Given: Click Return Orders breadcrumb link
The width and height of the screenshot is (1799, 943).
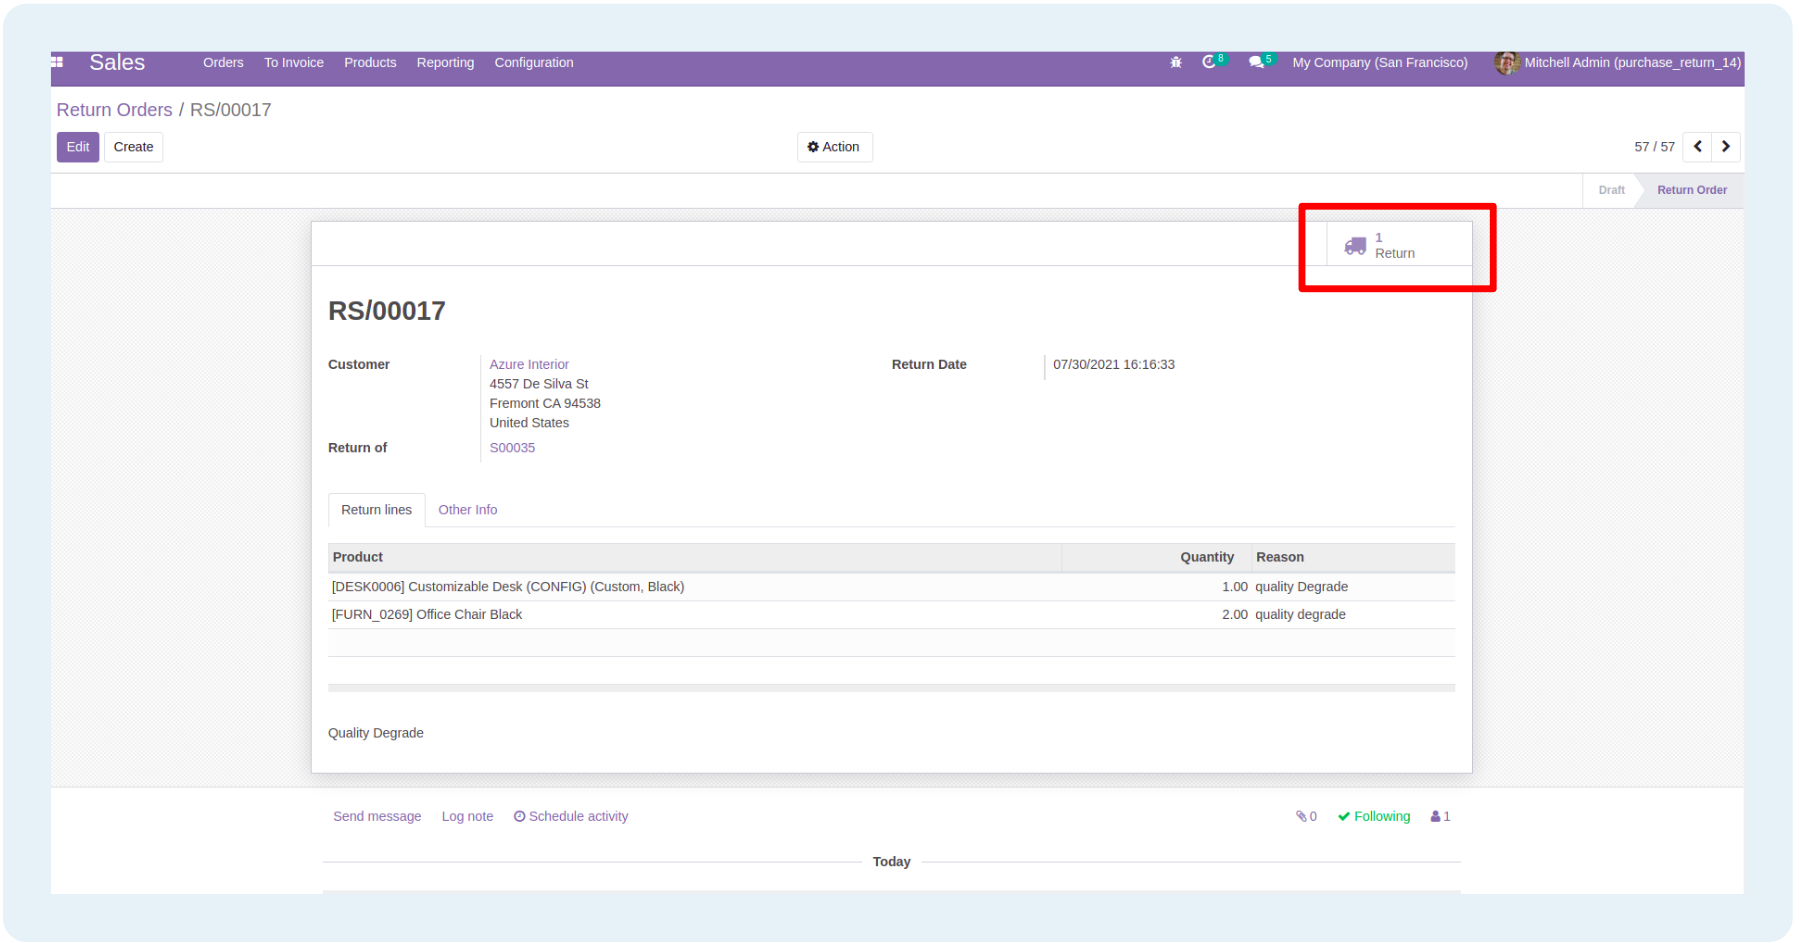Looking at the screenshot, I should [x=114, y=110].
